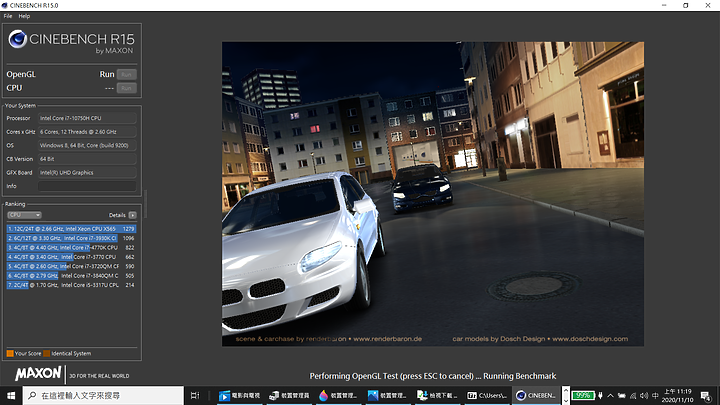Viewport: 720px width, 405px height.
Task: Select ranking row 4 Intel Core i7-3770
Action: pyautogui.click(x=71, y=257)
